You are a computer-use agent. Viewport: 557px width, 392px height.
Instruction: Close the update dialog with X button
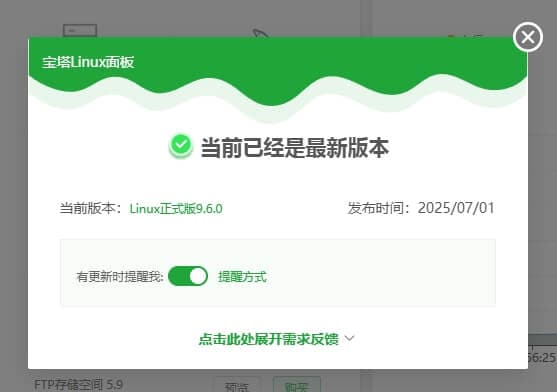point(528,37)
